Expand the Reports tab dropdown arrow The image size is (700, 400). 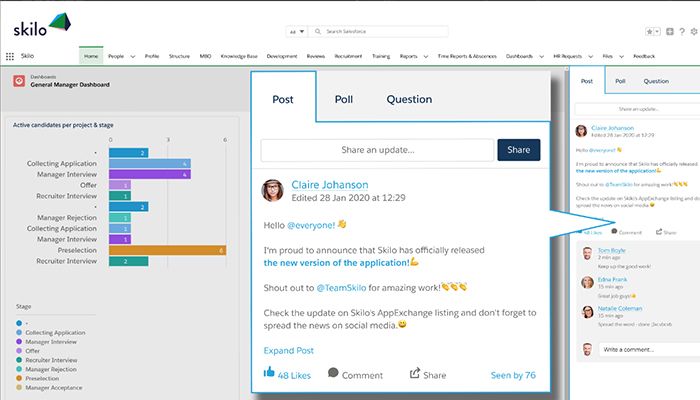[x=425, y=57]
